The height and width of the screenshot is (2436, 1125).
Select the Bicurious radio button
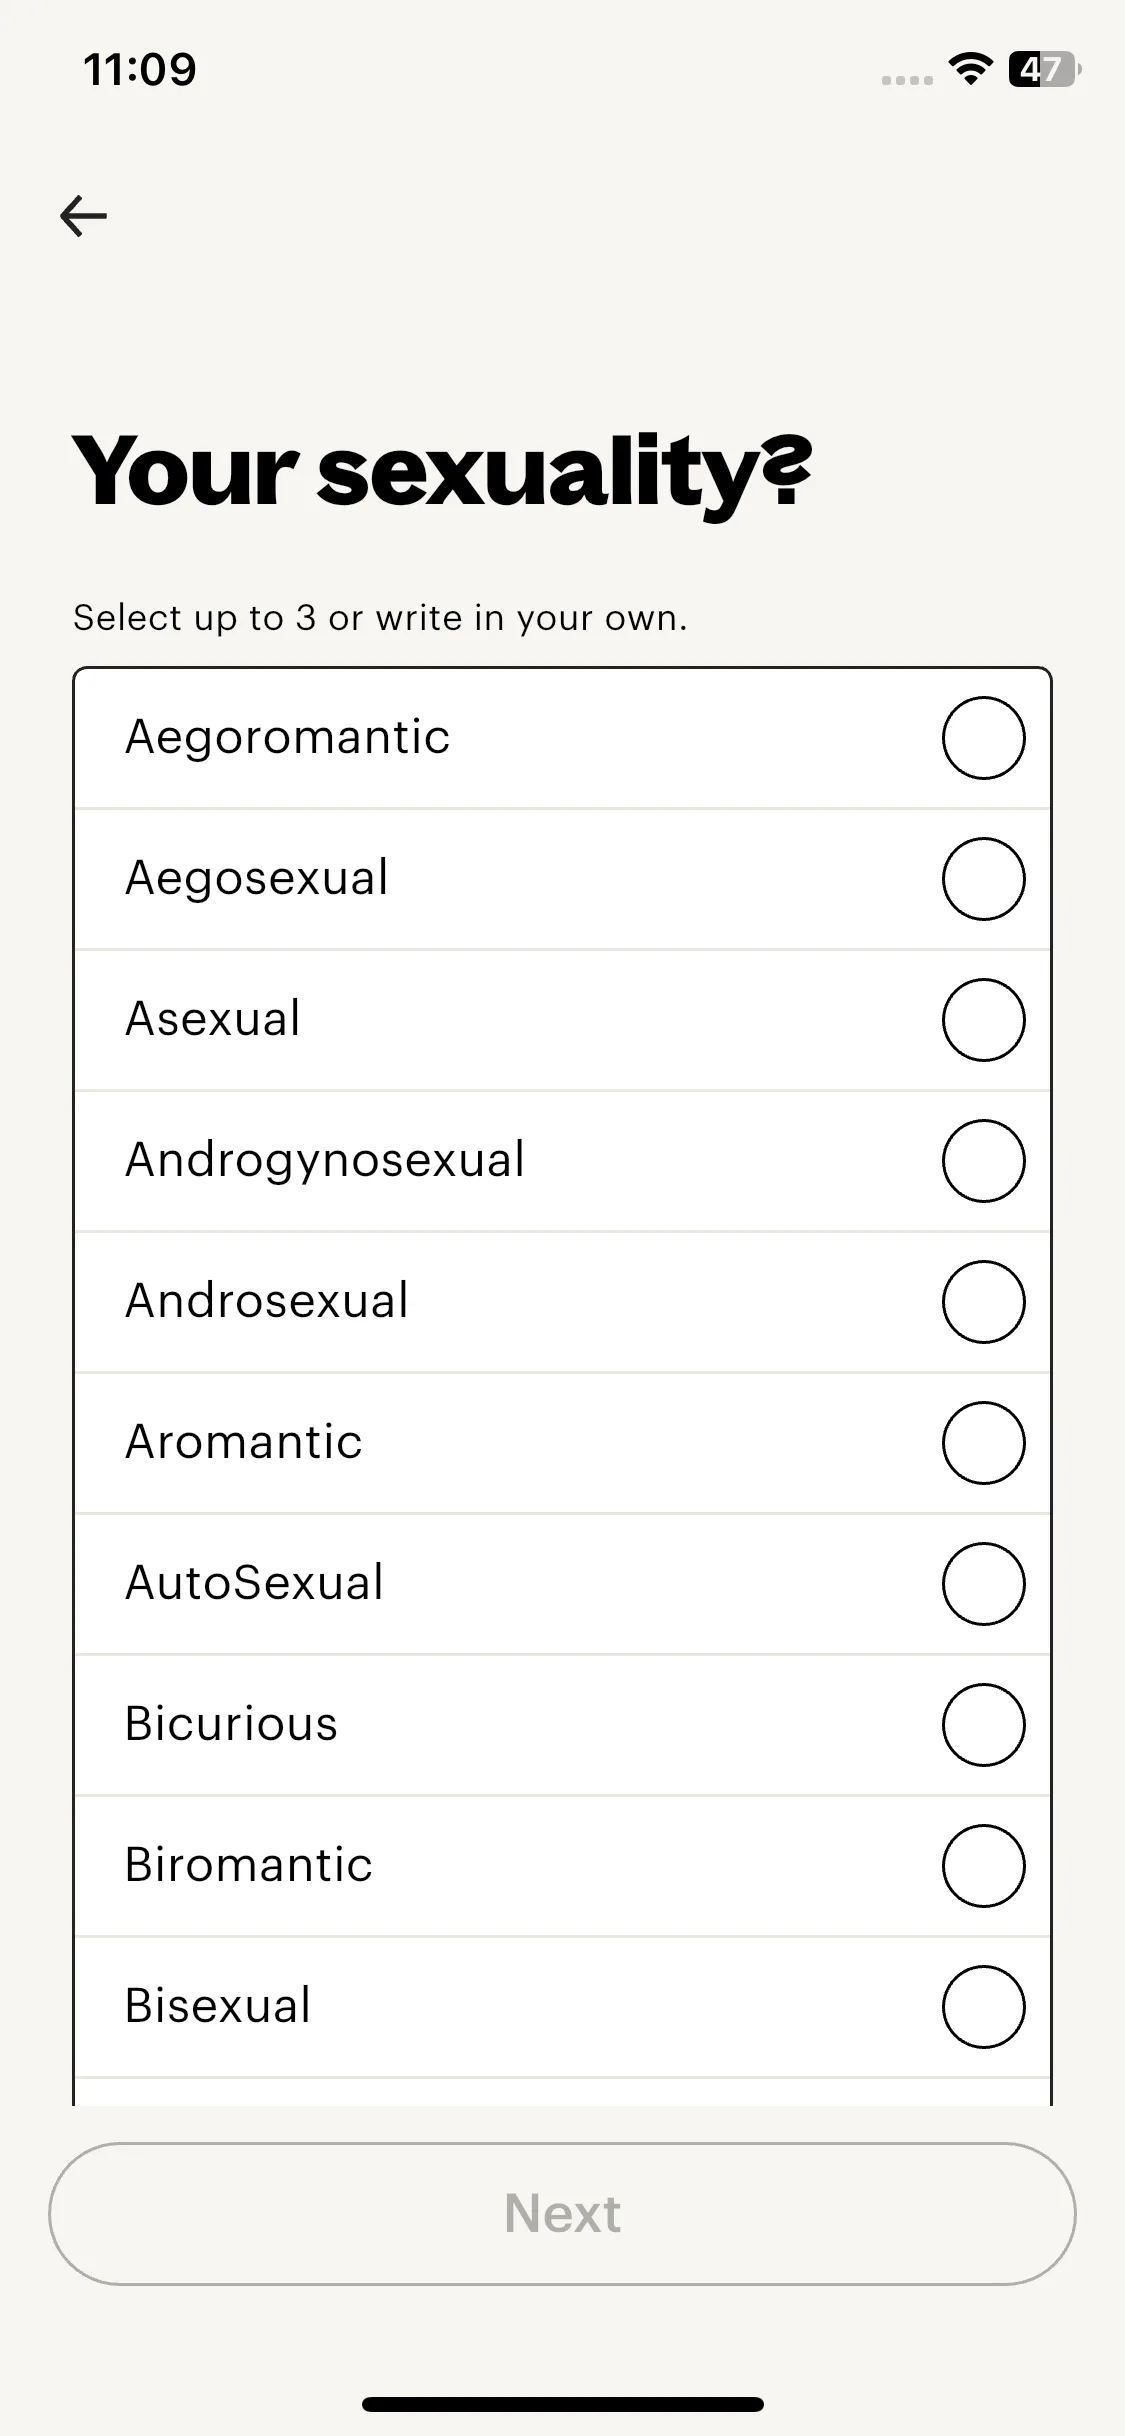983,1725
